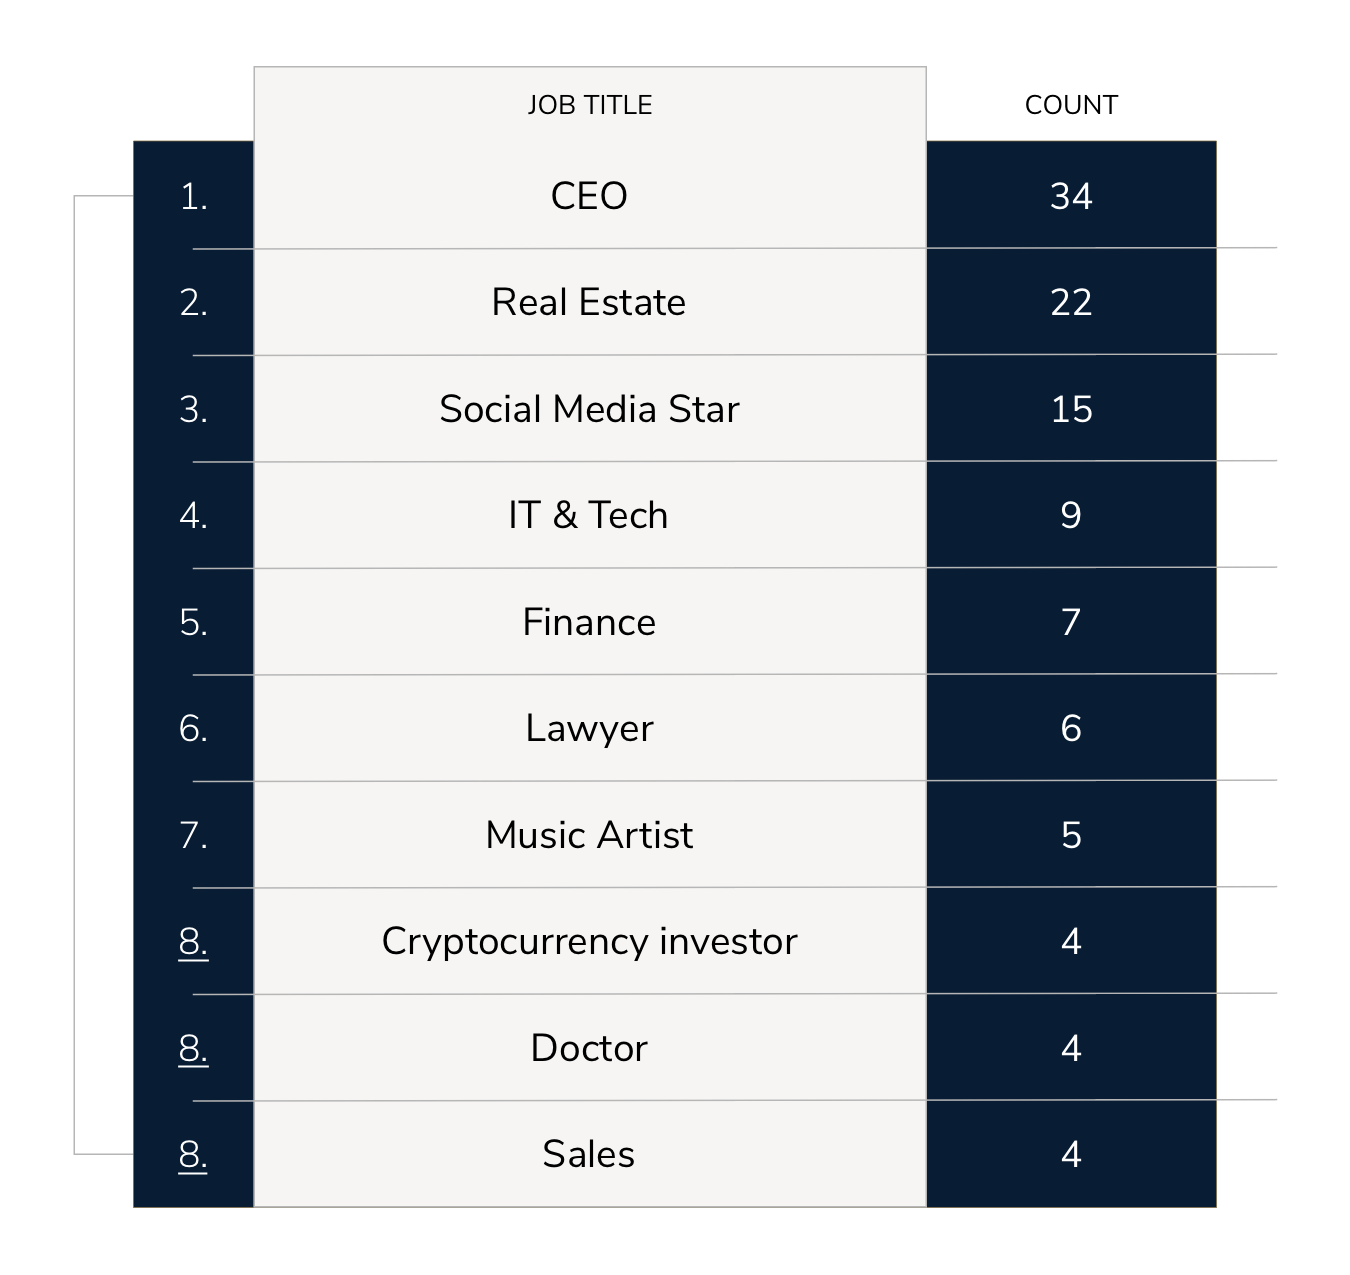
Task: Click the underlined rank 8 beside Sales
Action: coord(193,1155)
